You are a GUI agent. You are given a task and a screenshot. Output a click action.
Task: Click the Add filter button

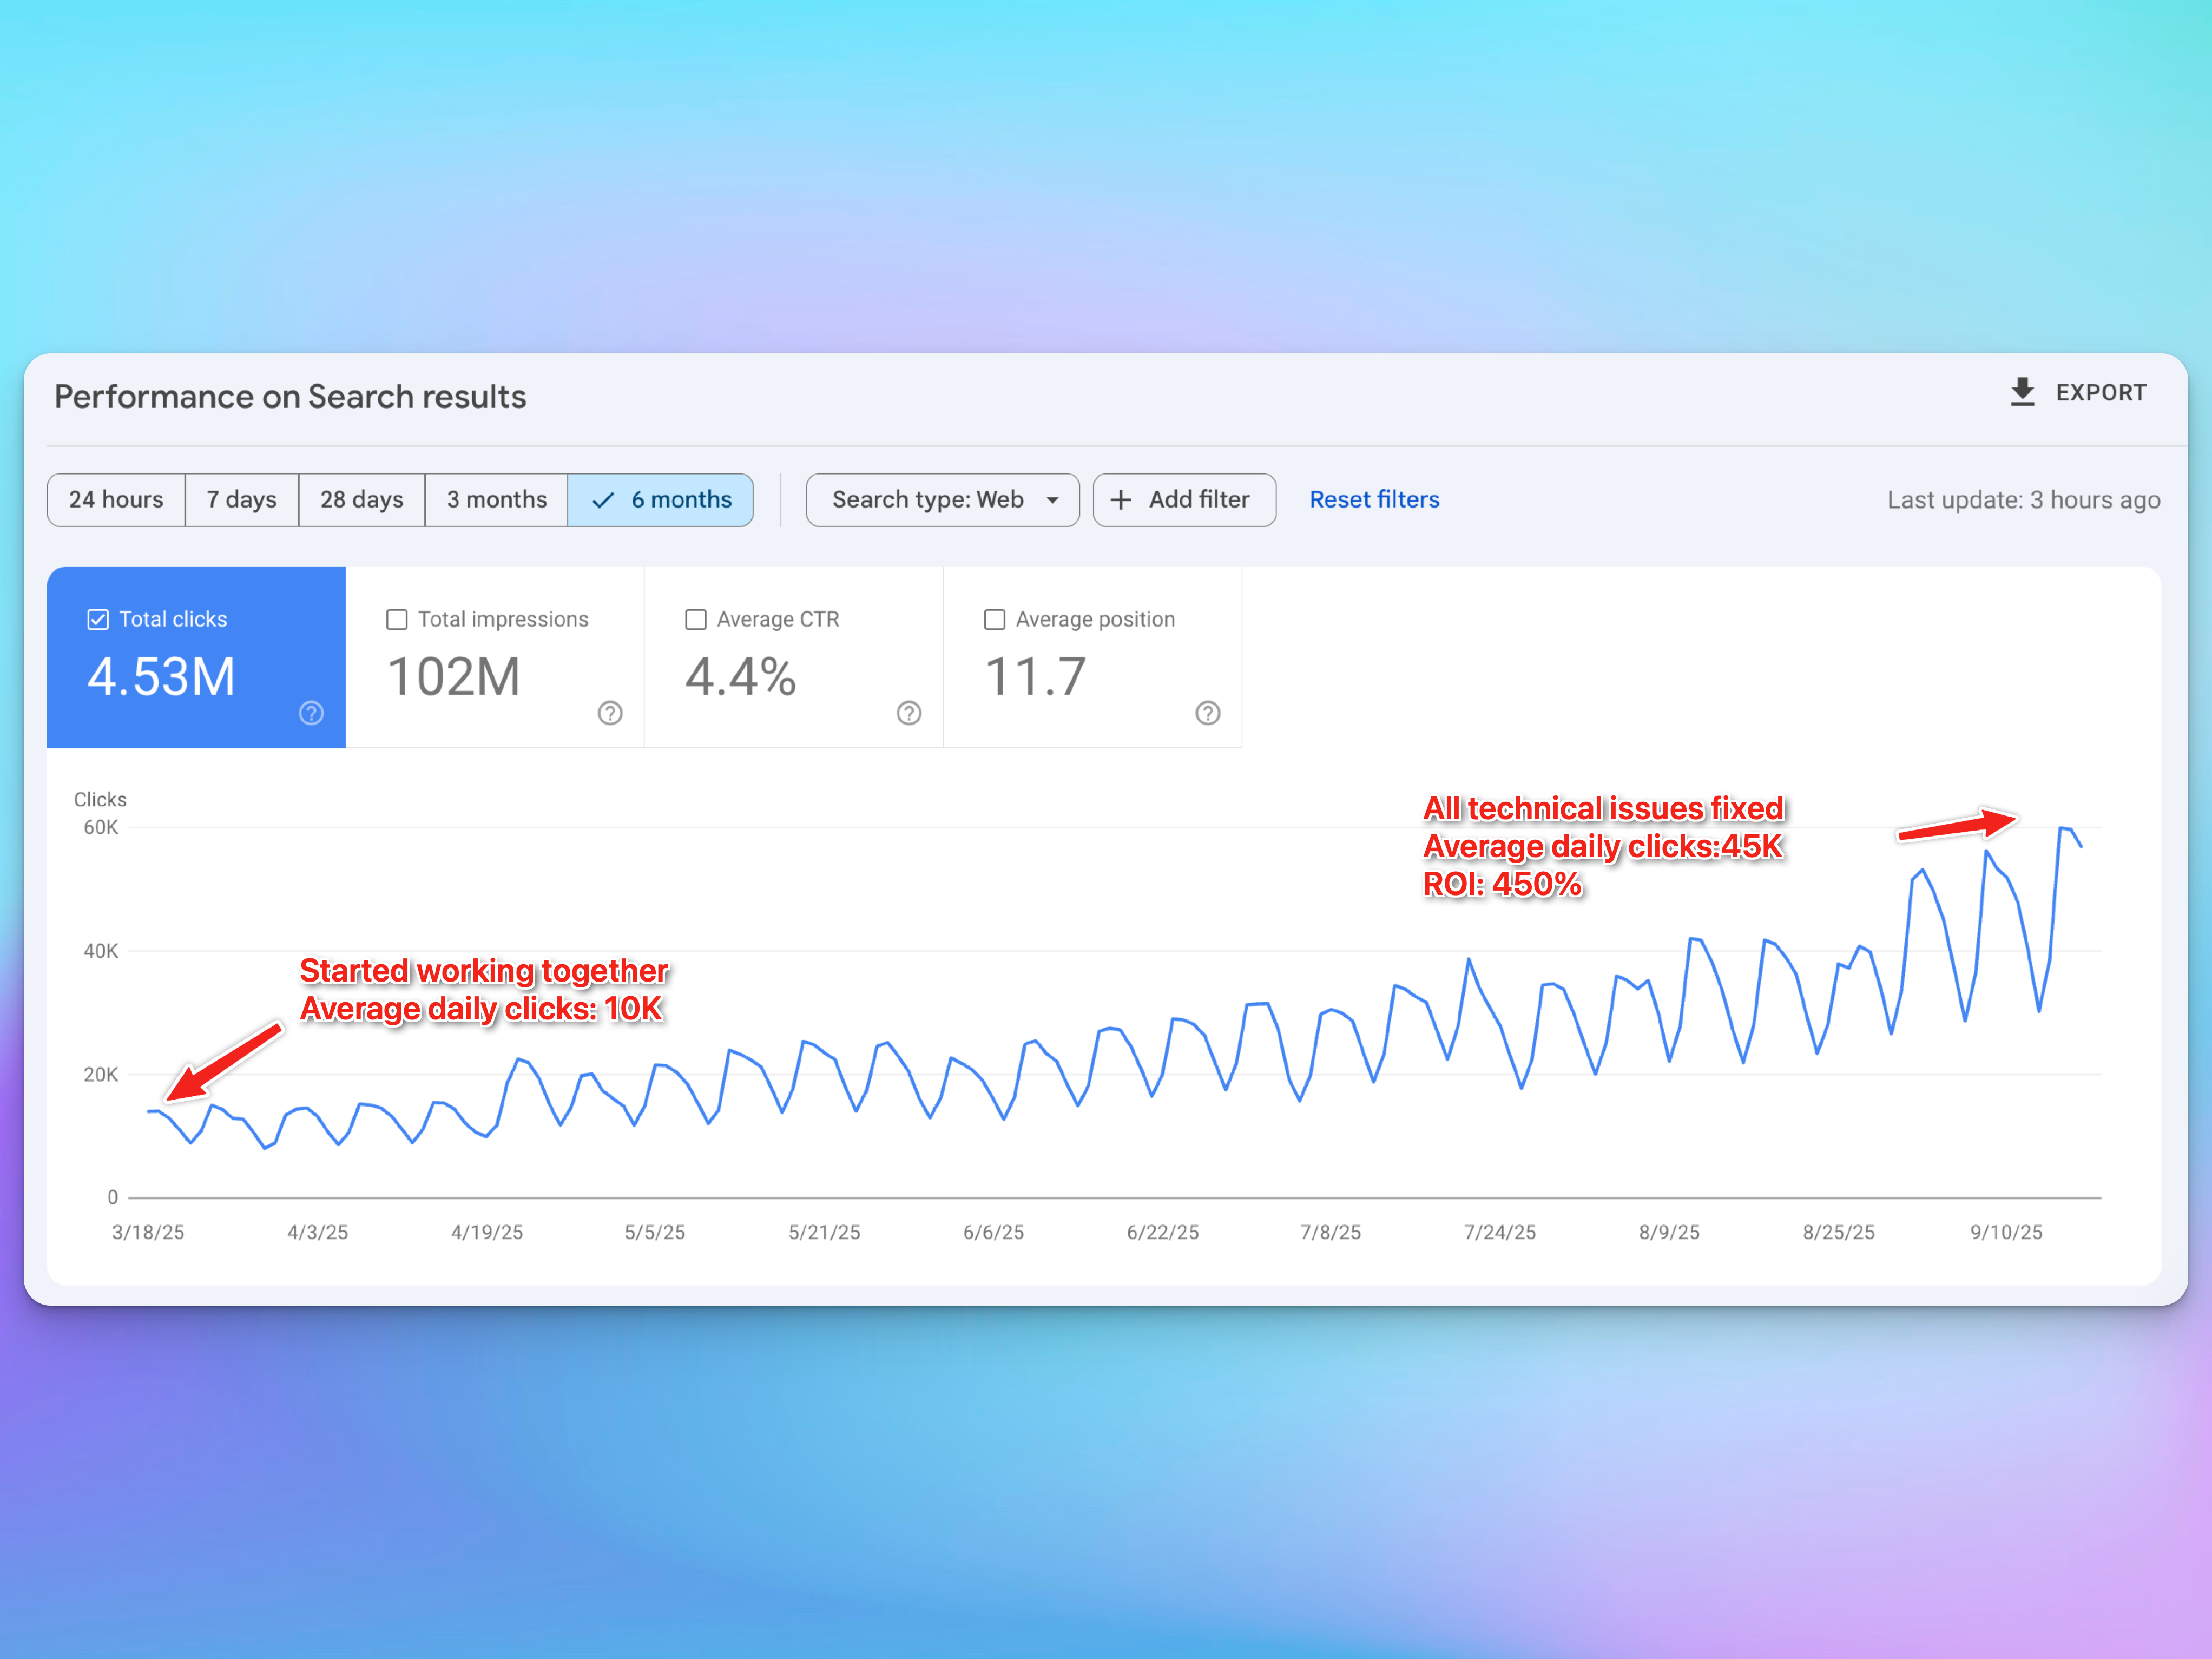point(1184,500)
